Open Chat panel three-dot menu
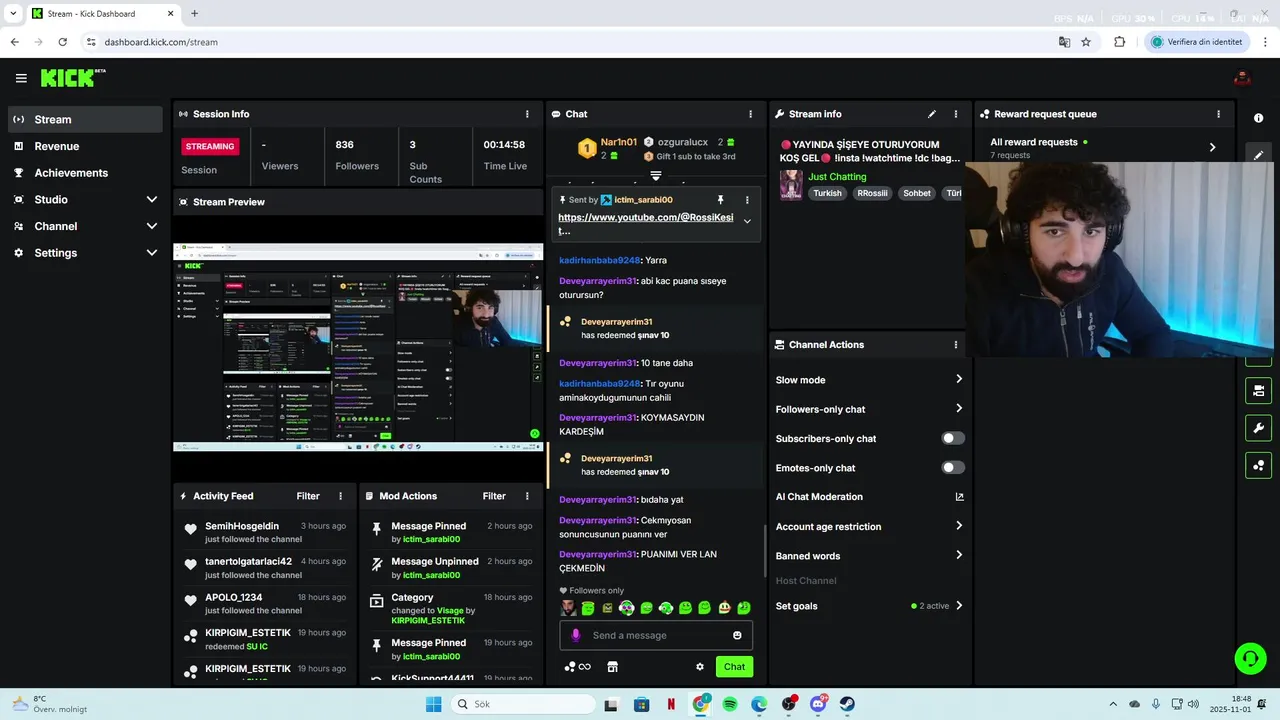Image resolution: width=1280 pixels, height=720 pixels. click(751, 114)
